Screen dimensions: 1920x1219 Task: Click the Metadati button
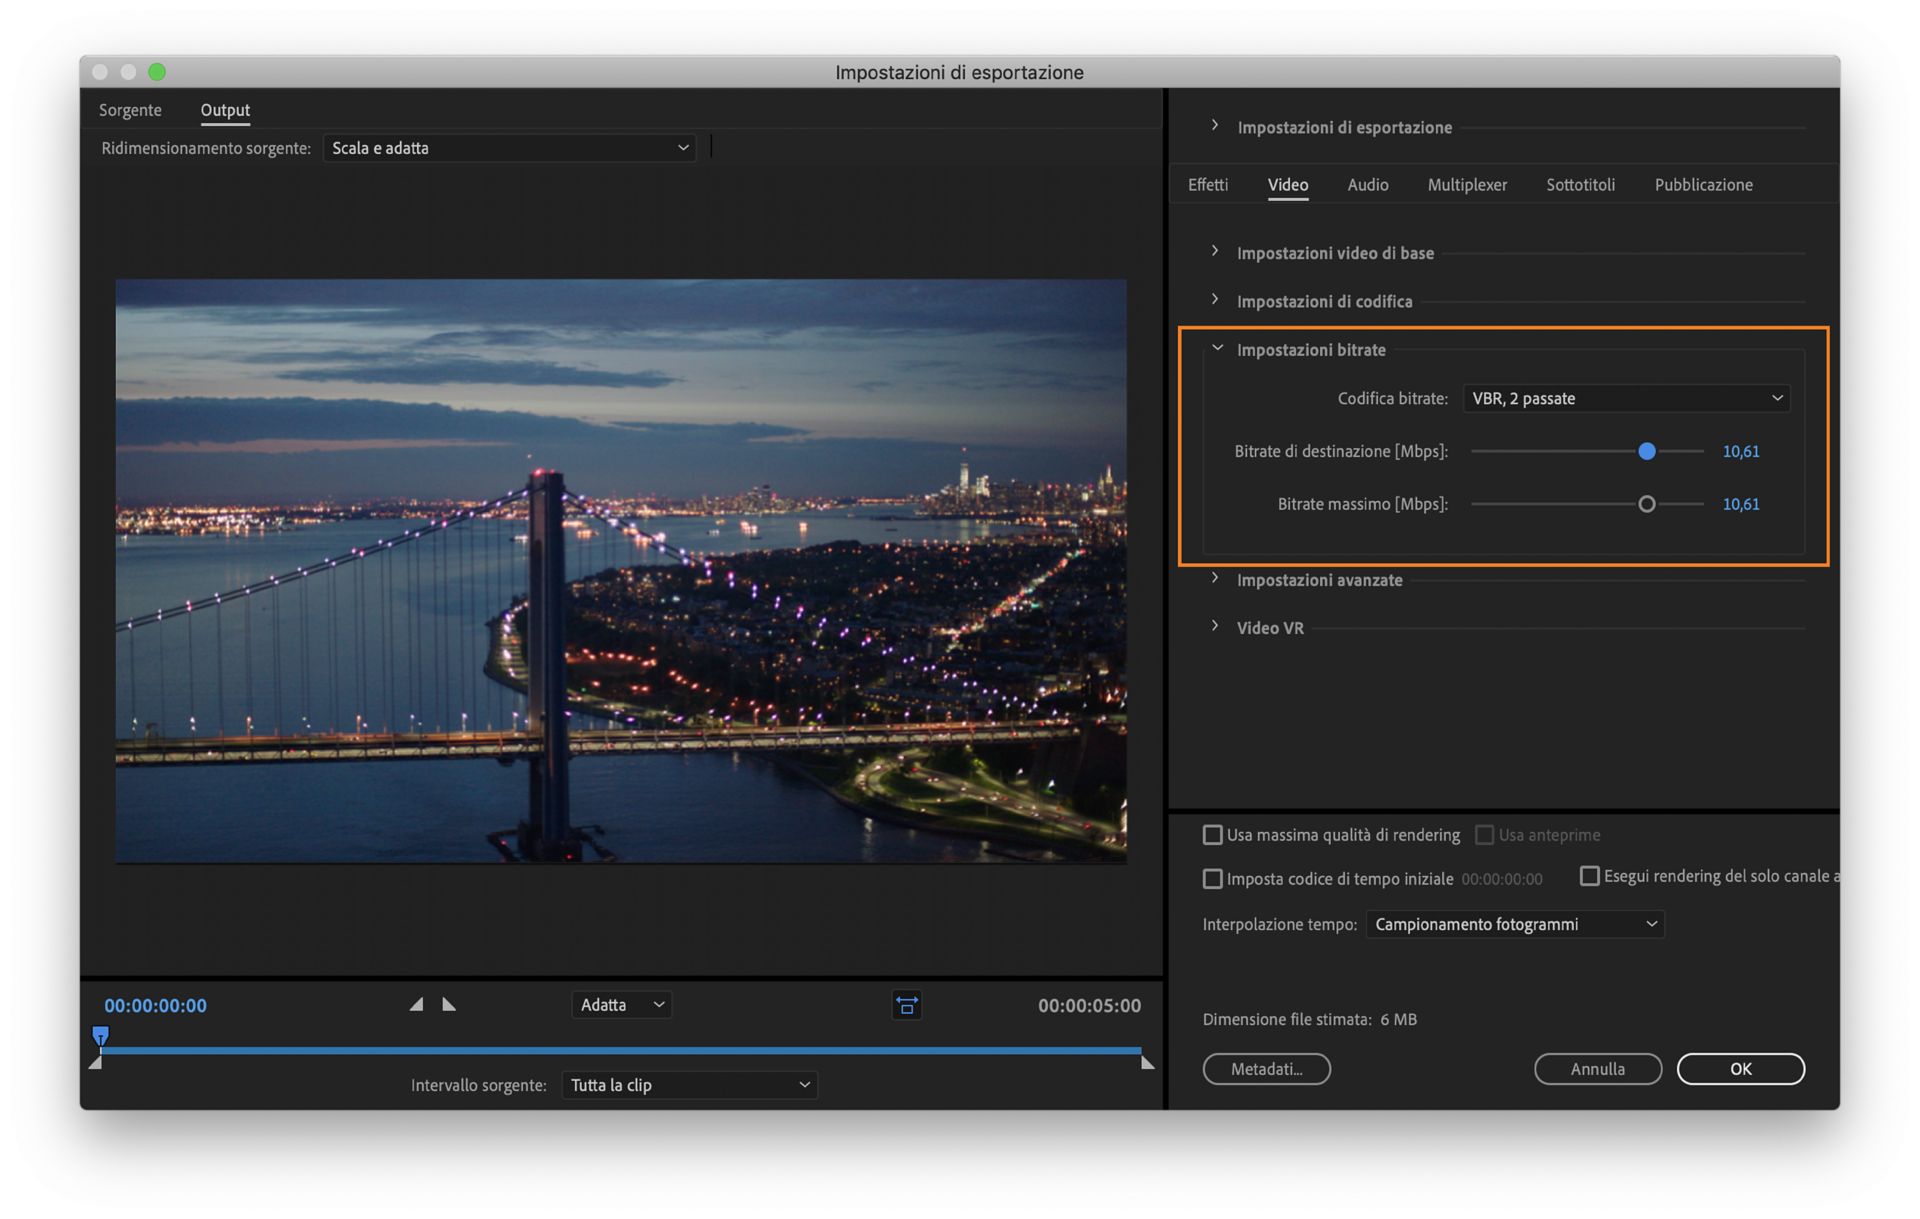(1266, 1068)
